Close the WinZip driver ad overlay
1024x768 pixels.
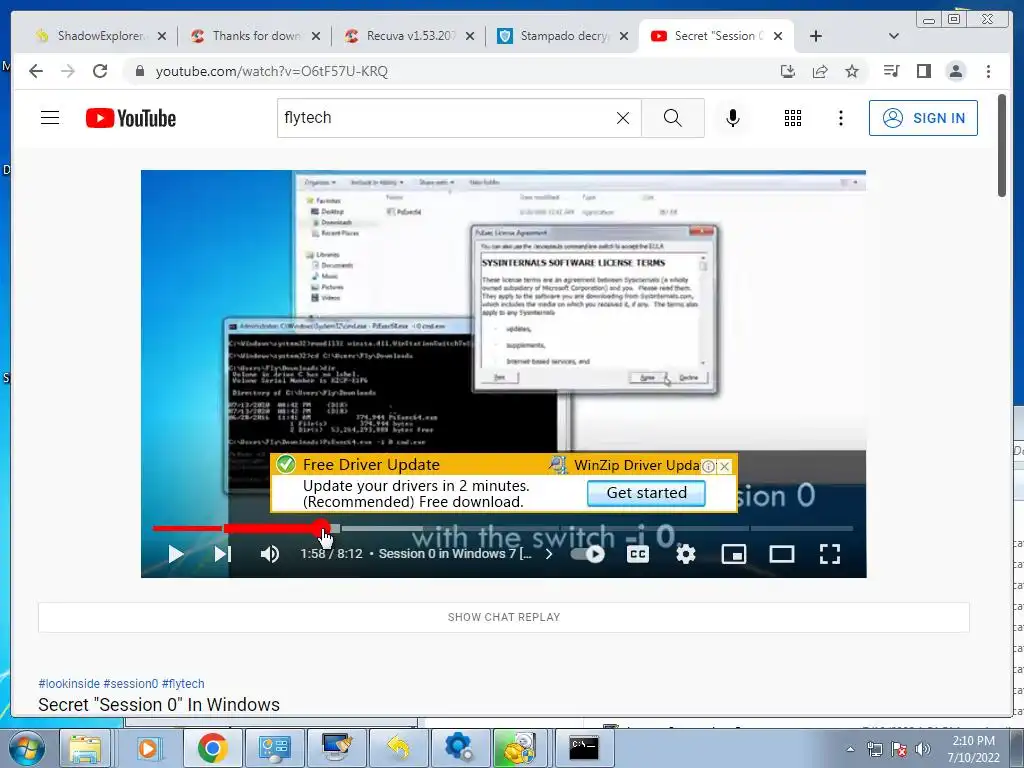tap(725, 466)
